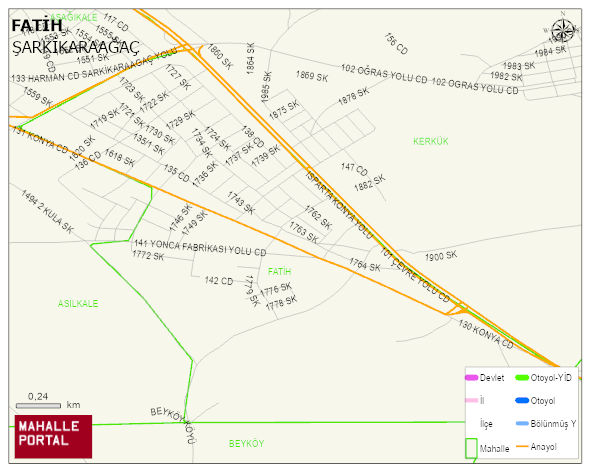591x472 pixels.
Task: Click the 130 KONYA CD road label
Action: point(486,334)
